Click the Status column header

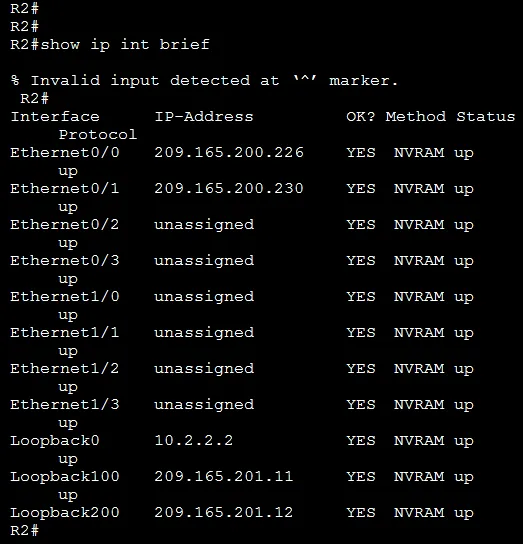coord(486,117)
